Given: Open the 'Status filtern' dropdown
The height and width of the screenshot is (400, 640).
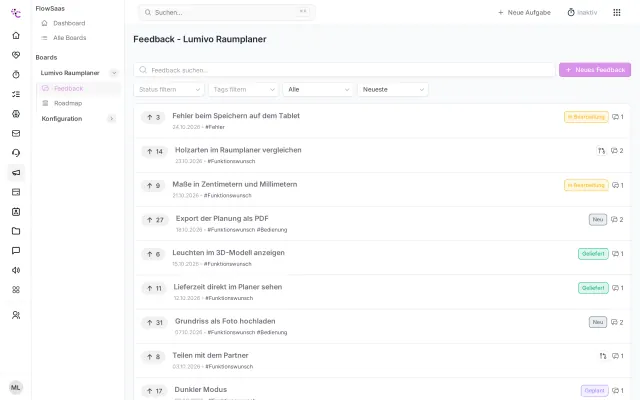Looking at the screenshot, I should (x=169, y=90).
